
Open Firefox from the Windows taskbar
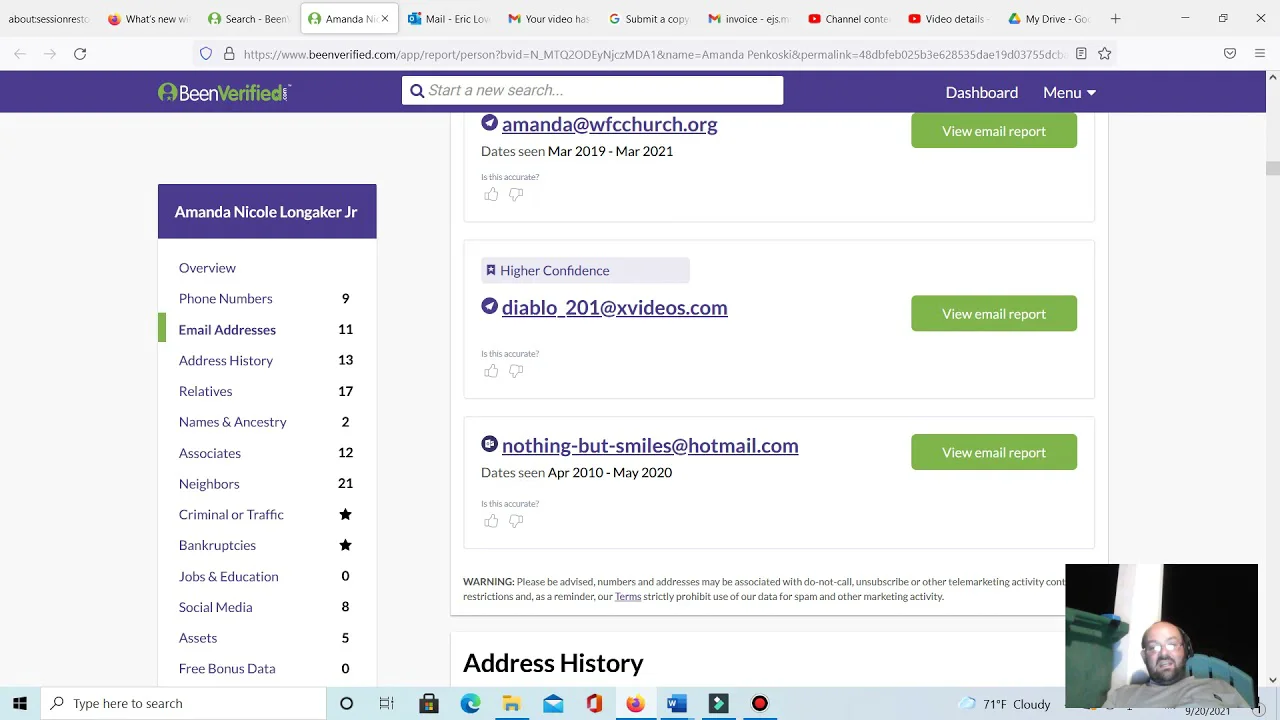[635, 704]
